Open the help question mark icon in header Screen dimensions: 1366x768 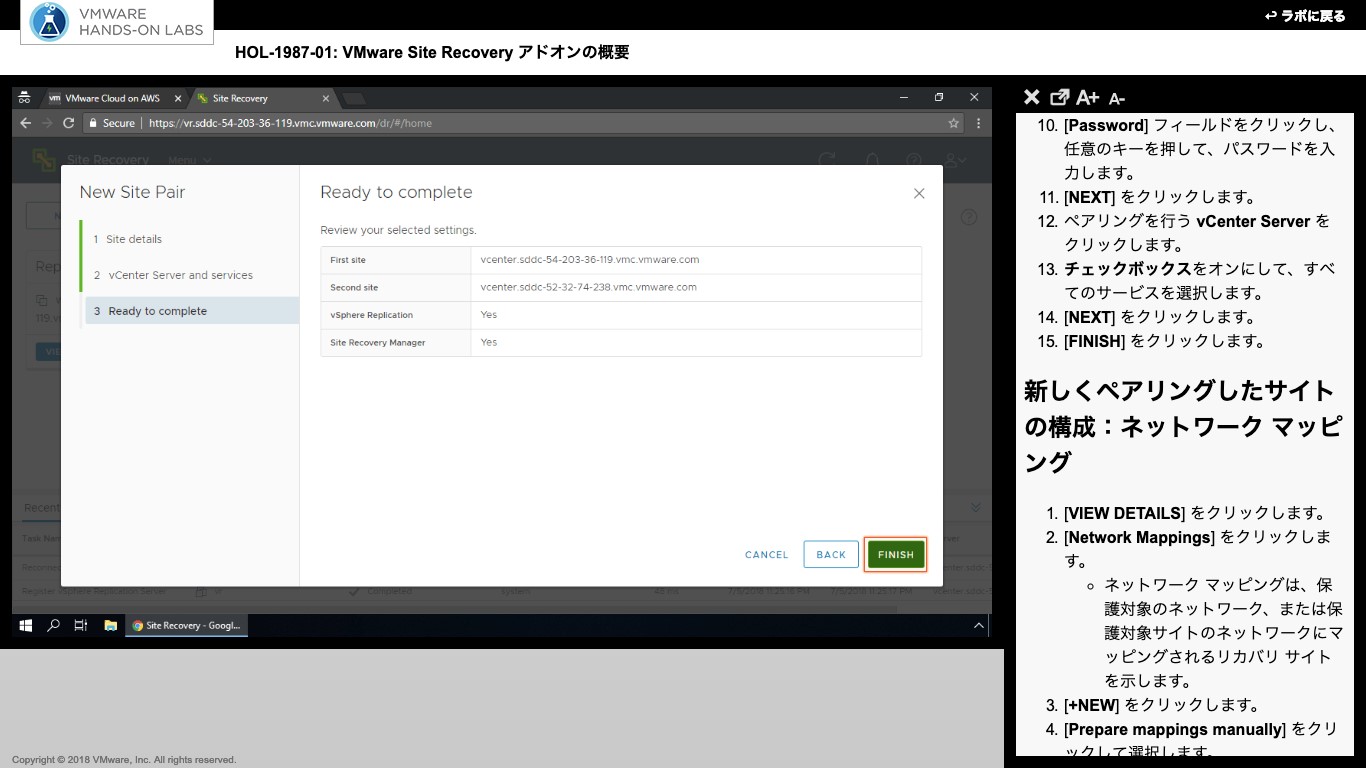tap(914, 160)
